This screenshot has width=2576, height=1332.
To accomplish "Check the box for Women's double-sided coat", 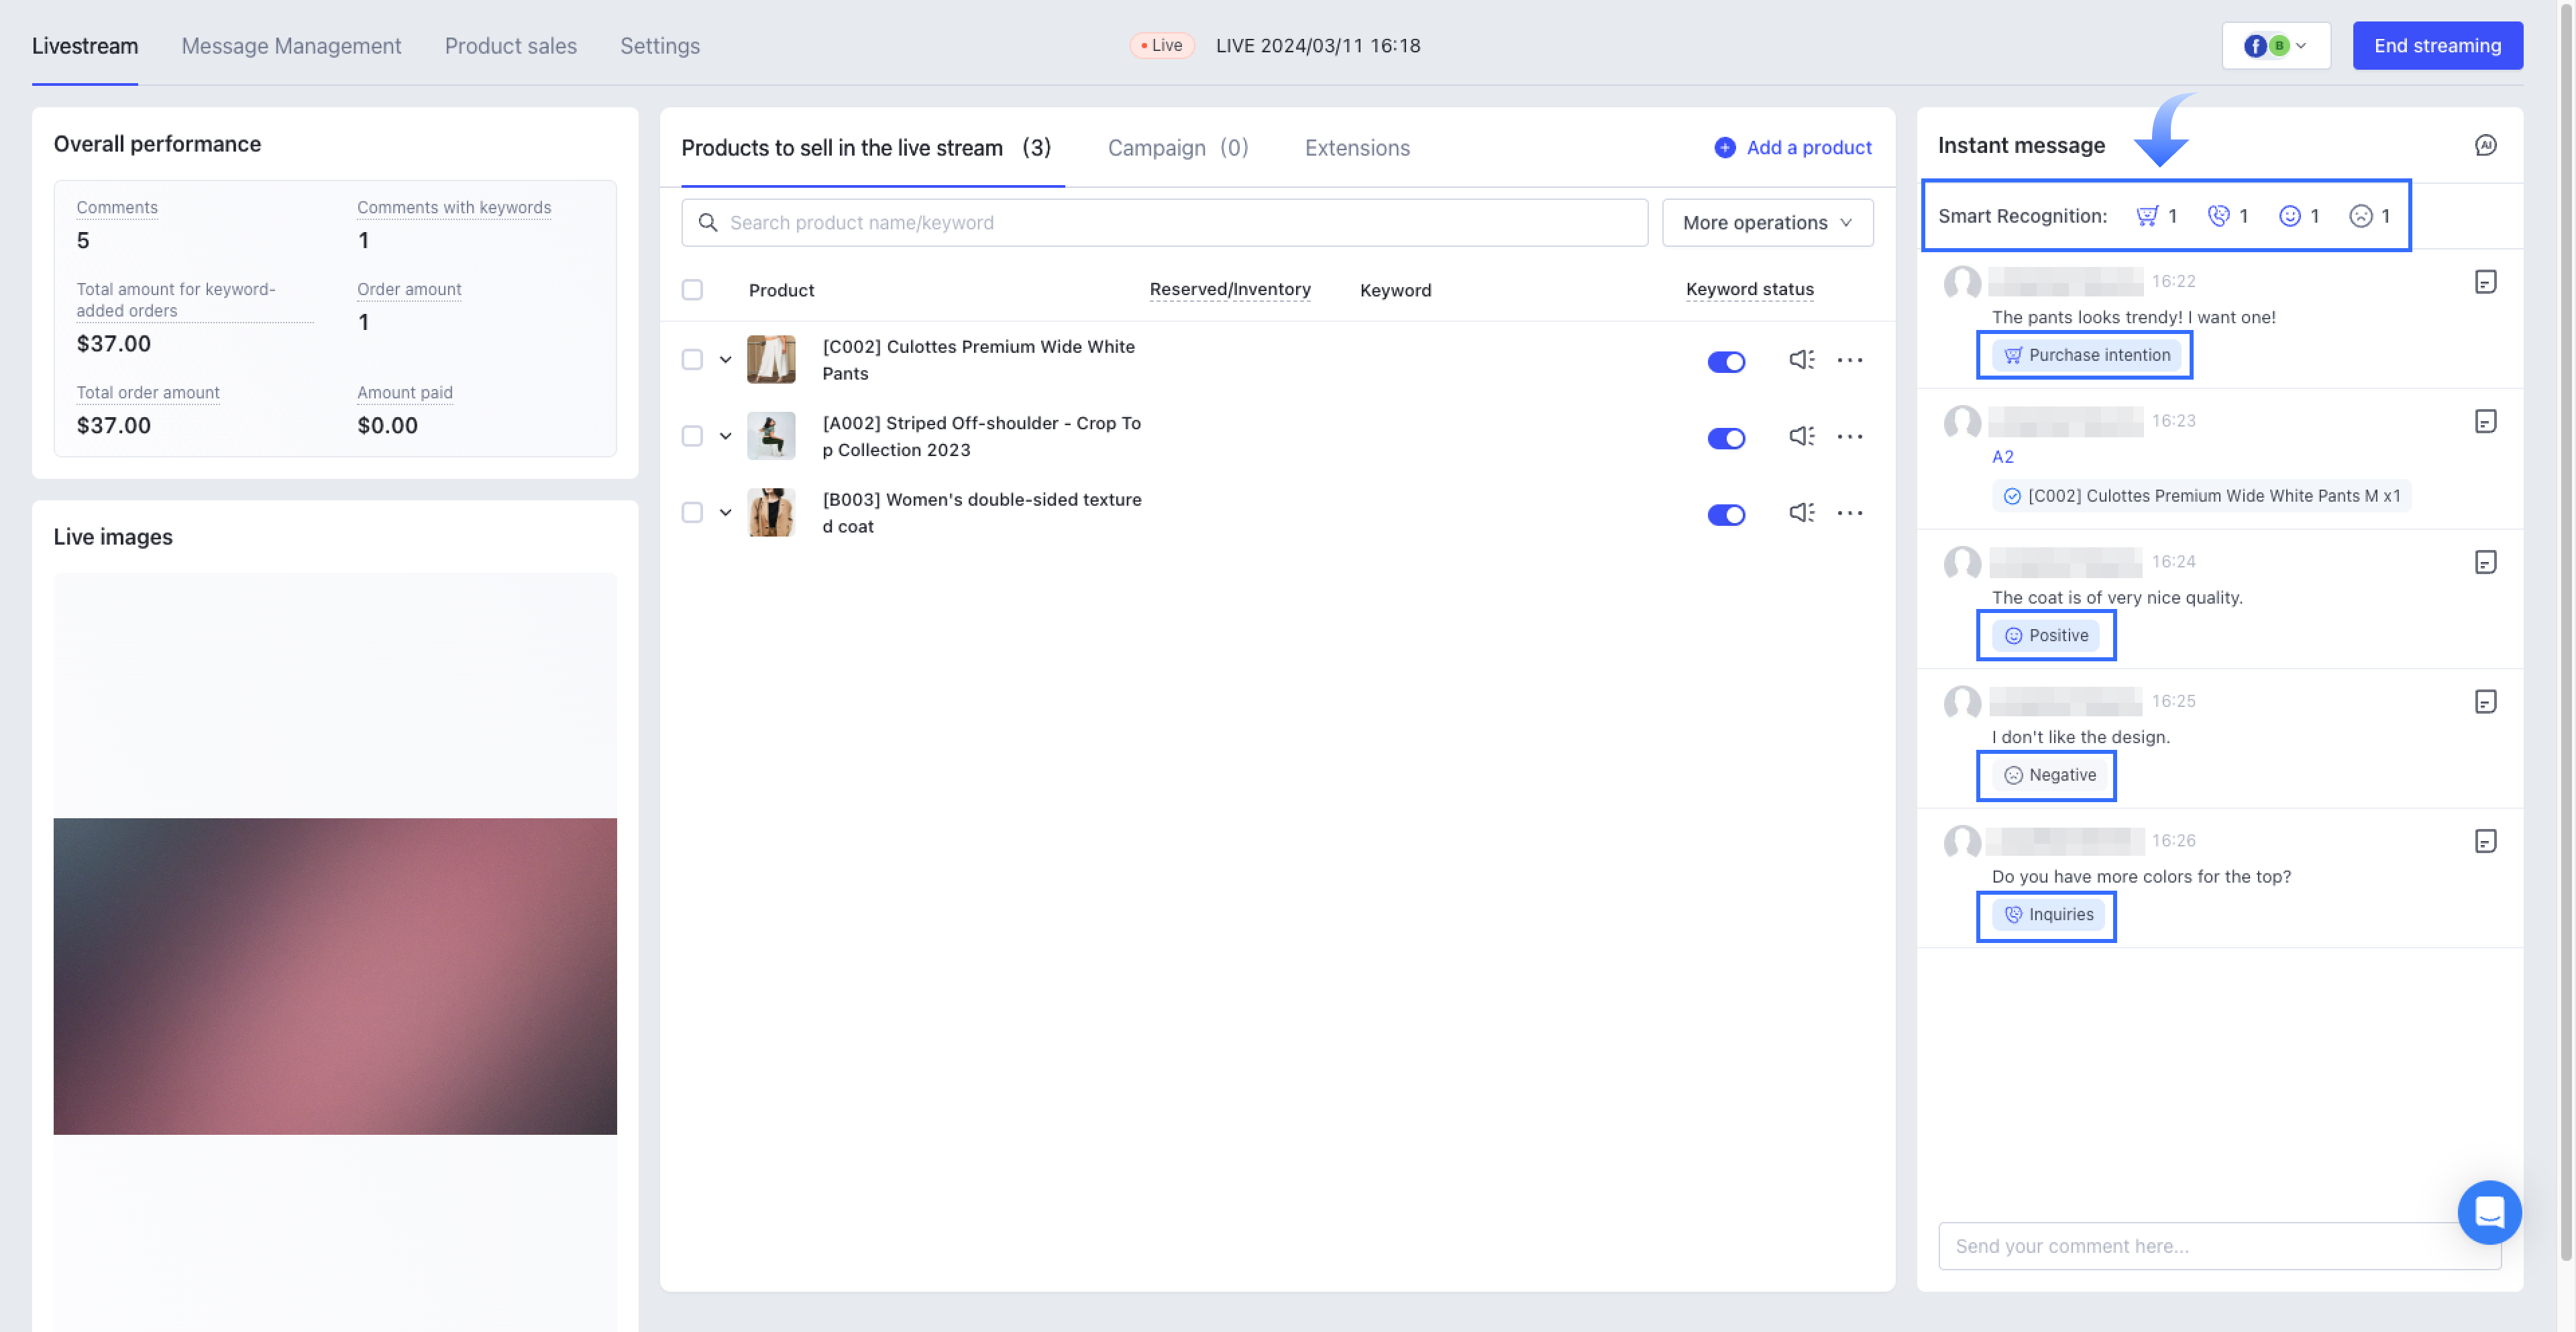I will pyautogui.click(x=692, y=513).
